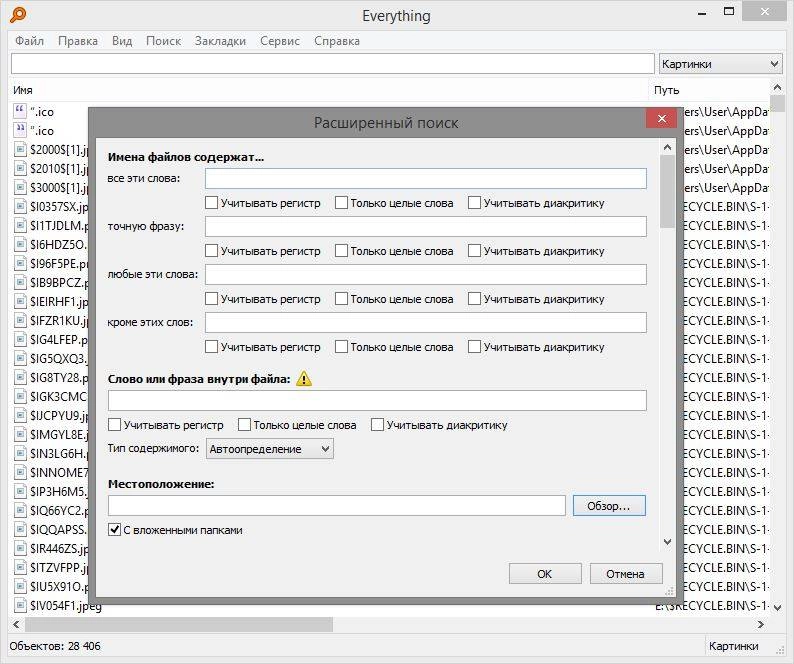Open the 'Картинки' filter dropdown

(x=720, y=64)
